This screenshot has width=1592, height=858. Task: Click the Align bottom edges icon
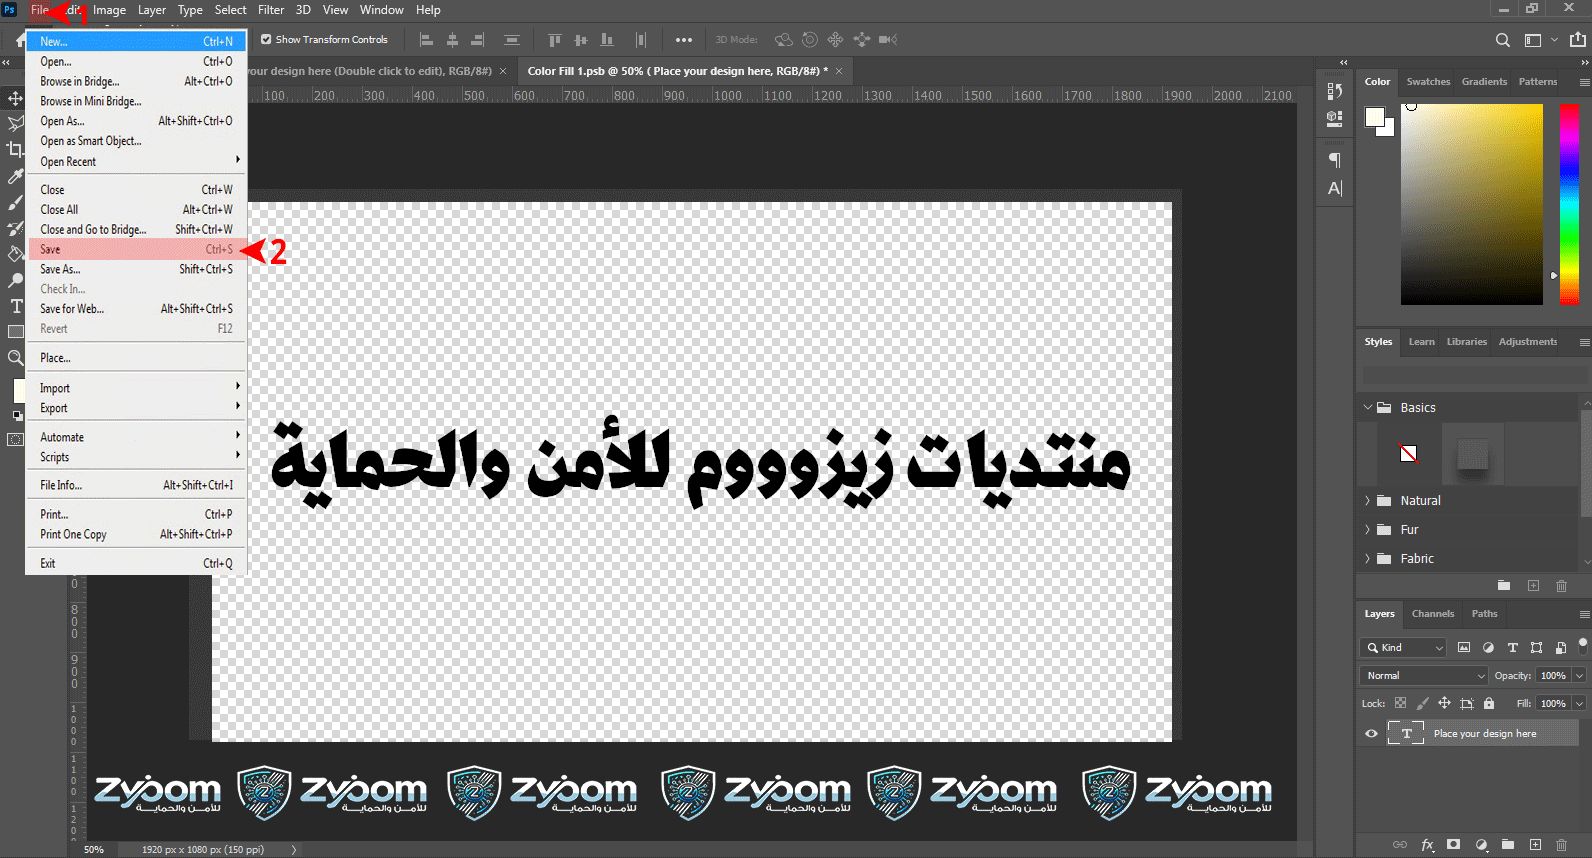tap(607, 40)
